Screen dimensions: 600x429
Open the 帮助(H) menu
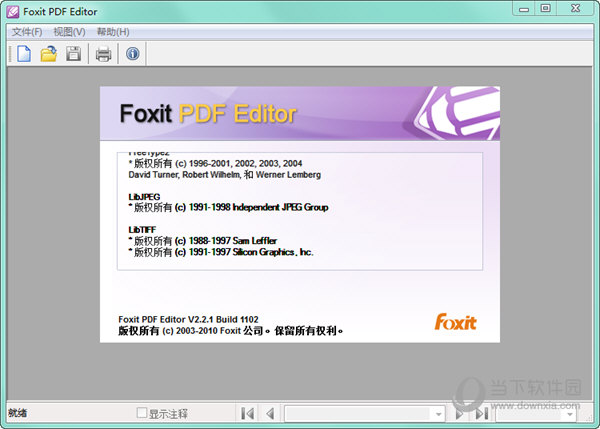[x=113, y=32]
